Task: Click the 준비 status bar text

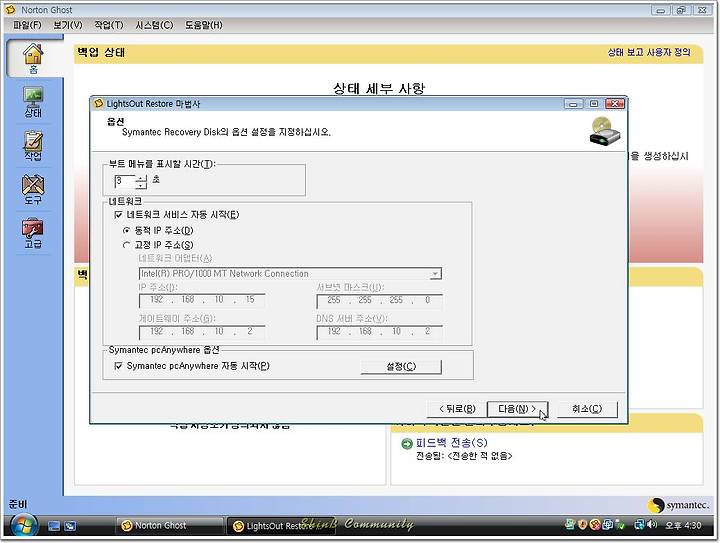Action: tap(17, 504)
